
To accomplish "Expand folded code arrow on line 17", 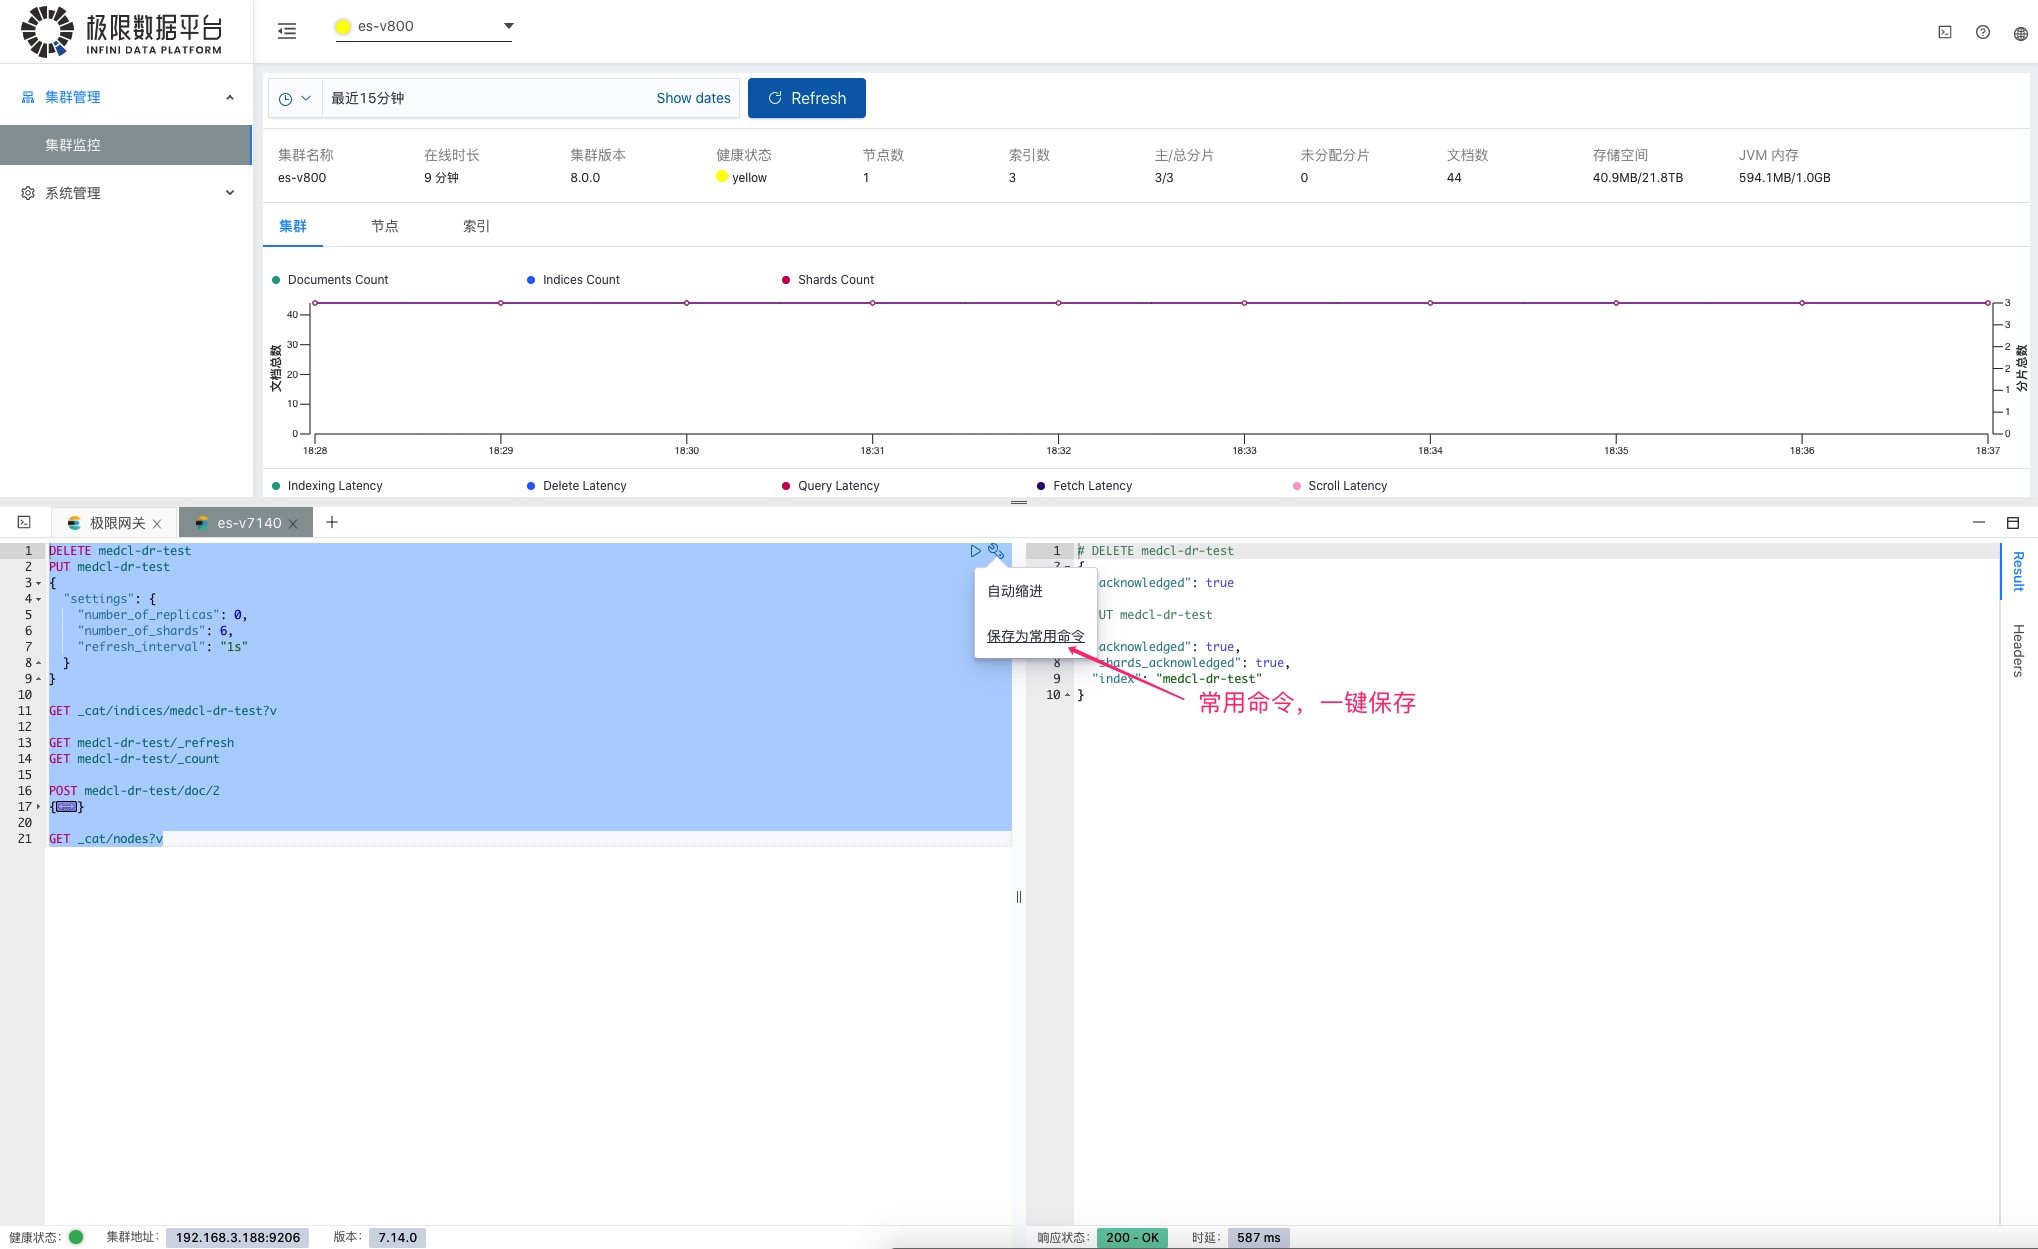I will tap(39, 807).
